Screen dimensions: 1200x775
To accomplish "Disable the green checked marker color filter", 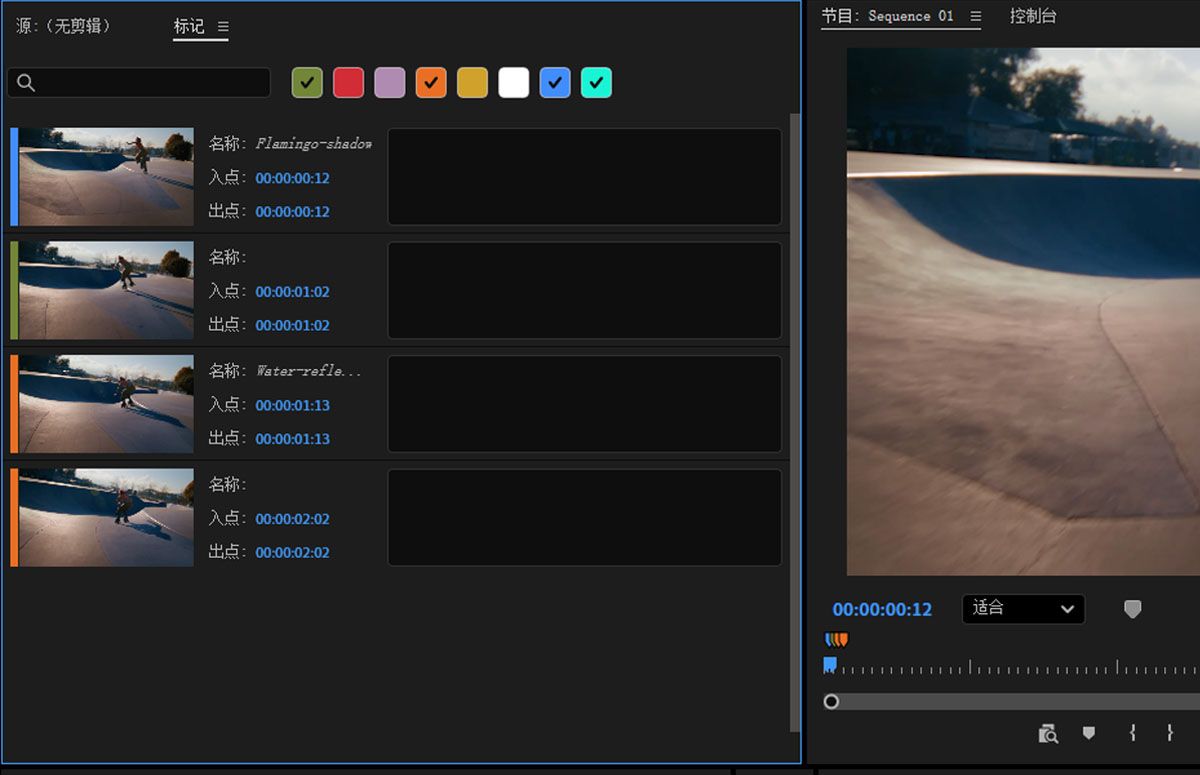I will click(x=307, y=82).
